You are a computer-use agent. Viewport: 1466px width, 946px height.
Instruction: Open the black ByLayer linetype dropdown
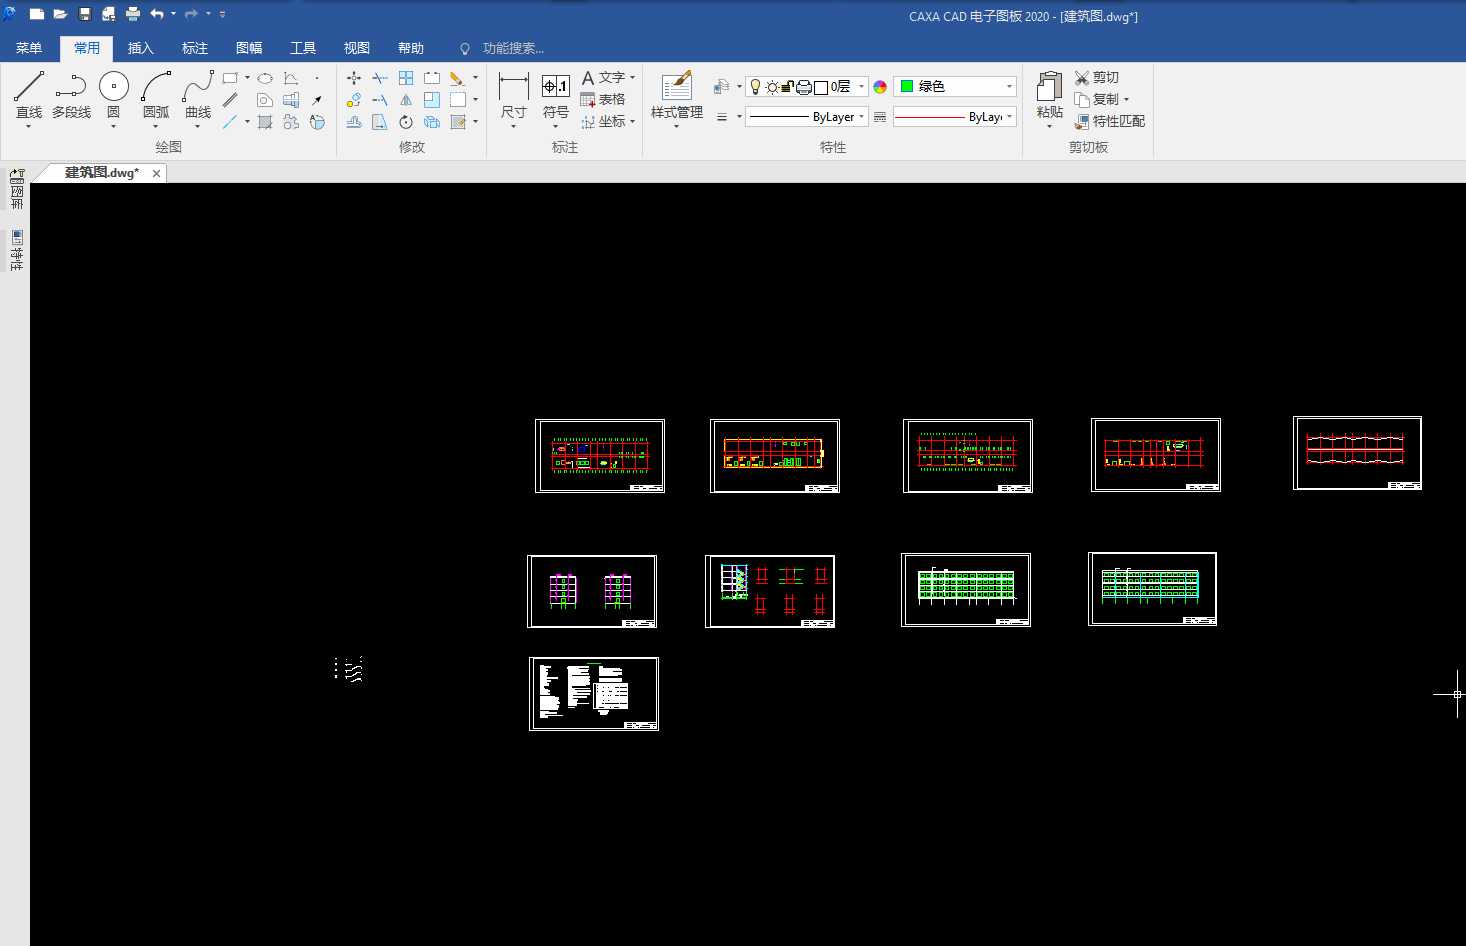click(806, 117)
